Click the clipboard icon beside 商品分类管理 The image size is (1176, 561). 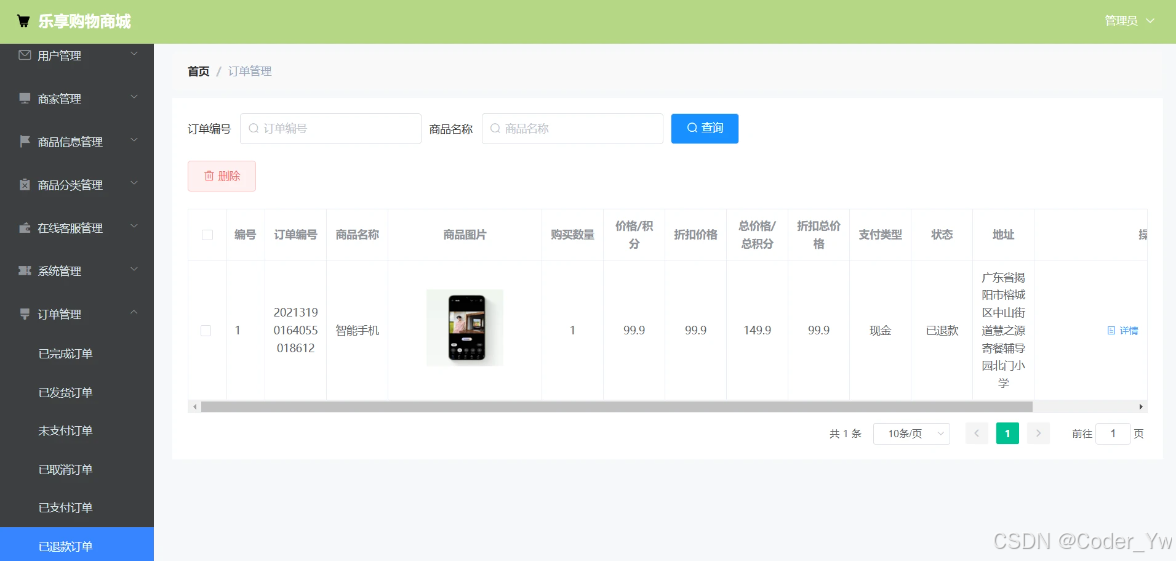[x=25, y=184]
